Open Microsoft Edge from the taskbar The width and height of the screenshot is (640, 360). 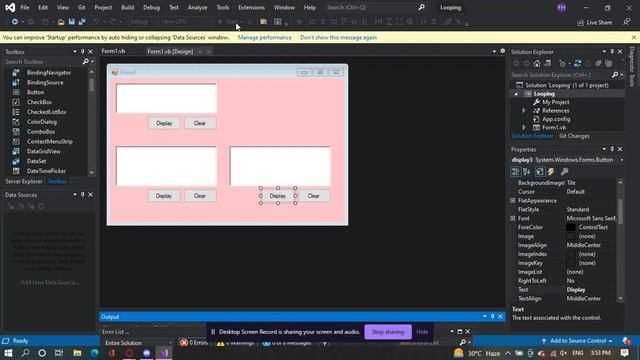click(x=95, y=353)
